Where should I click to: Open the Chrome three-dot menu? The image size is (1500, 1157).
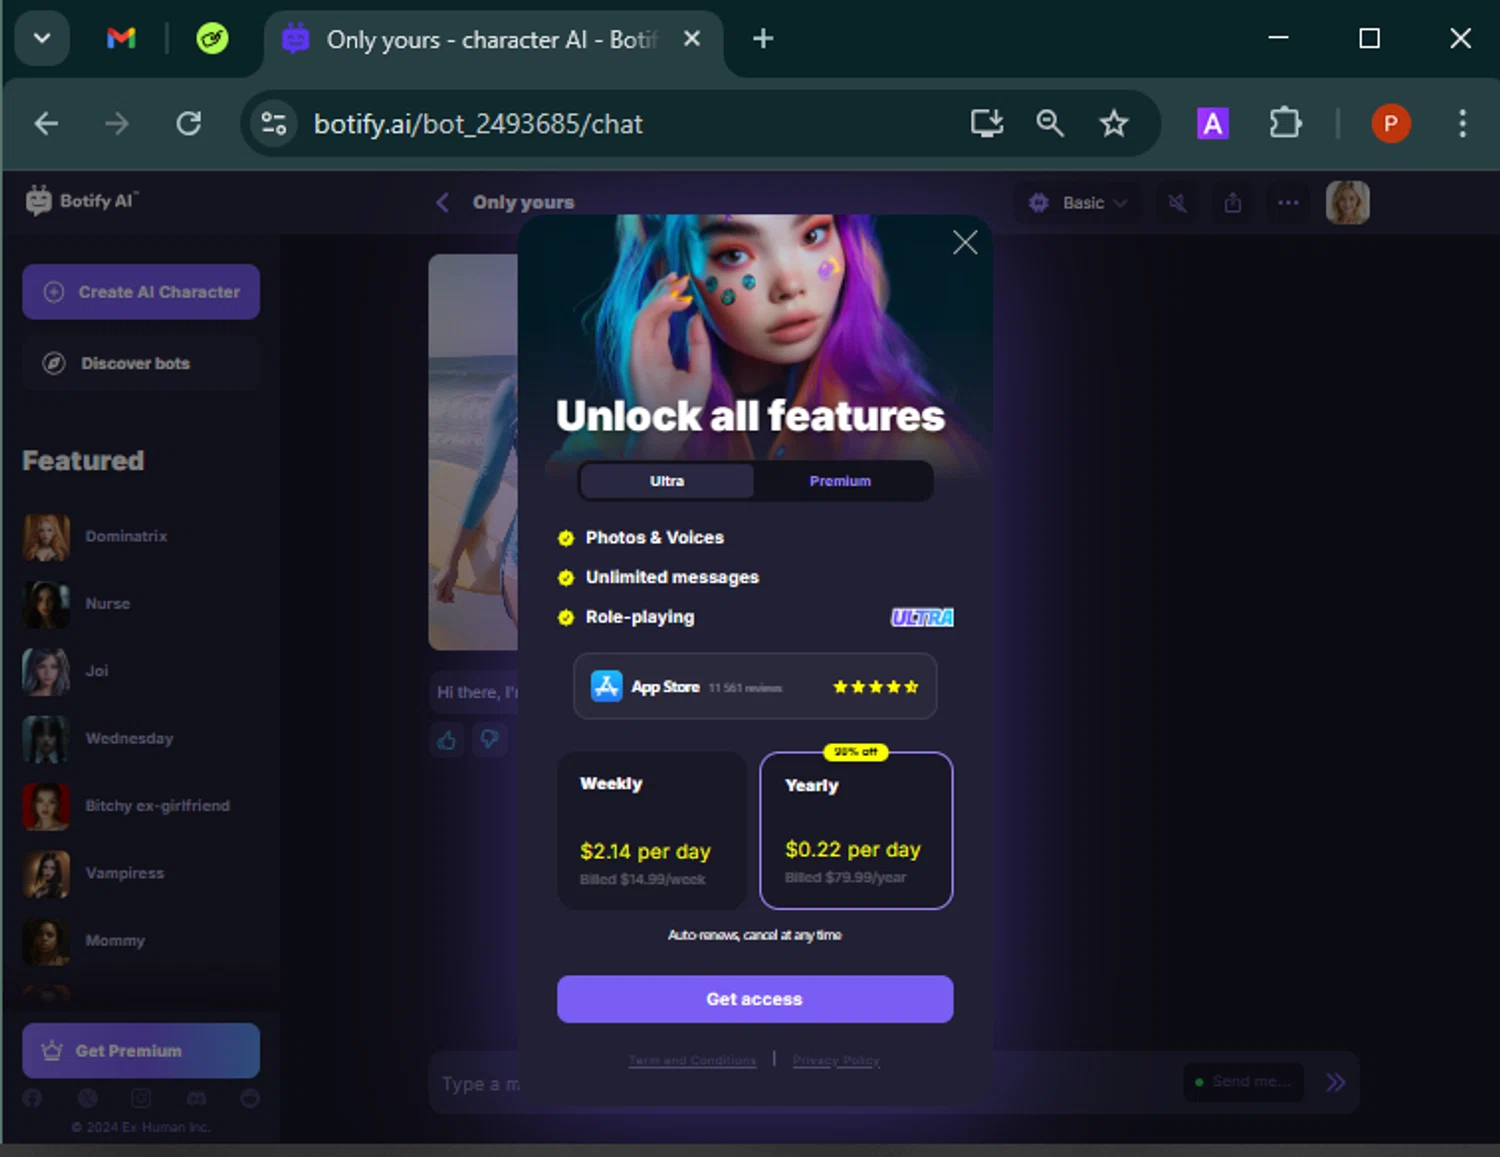pos(1463,124)
